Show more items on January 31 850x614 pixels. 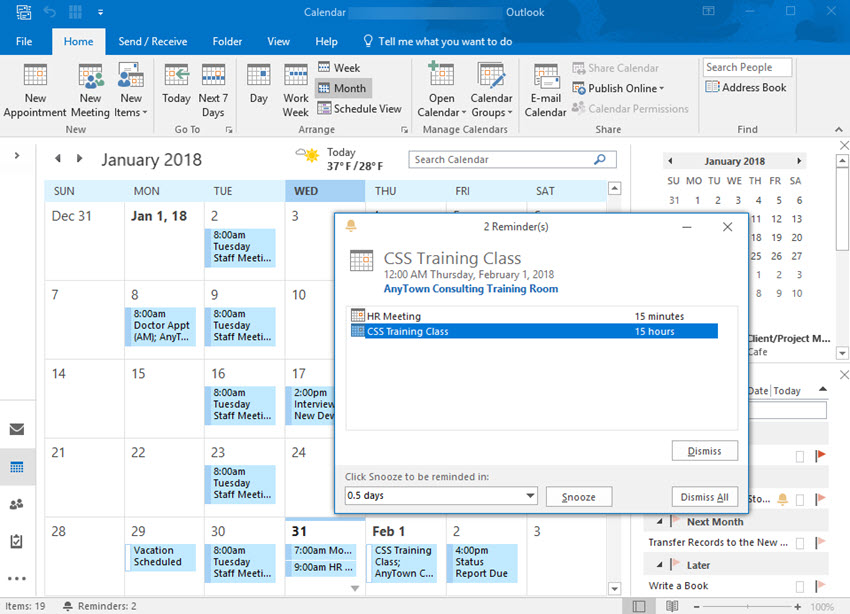tap(355, 589)
